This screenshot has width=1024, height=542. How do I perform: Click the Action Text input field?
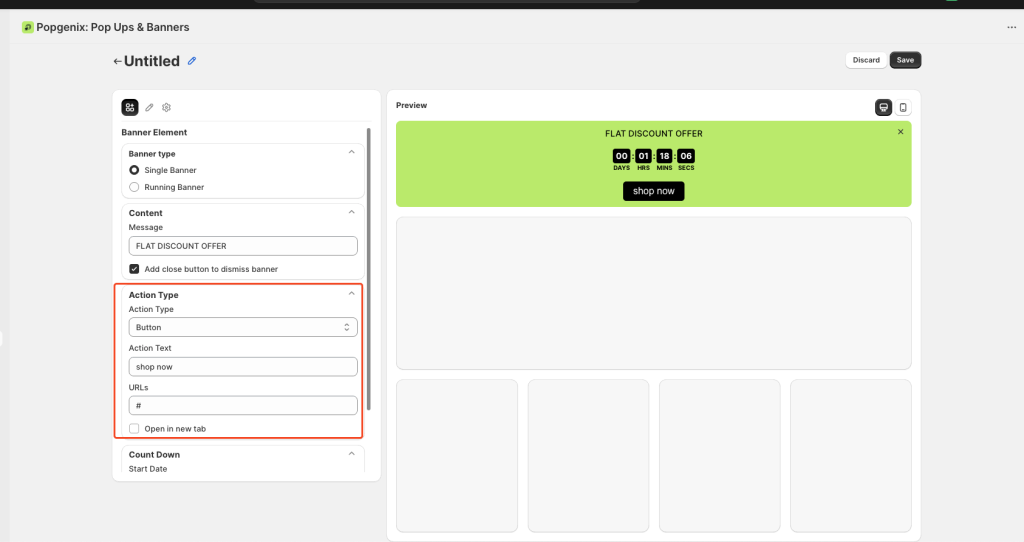tap(243, 367)
